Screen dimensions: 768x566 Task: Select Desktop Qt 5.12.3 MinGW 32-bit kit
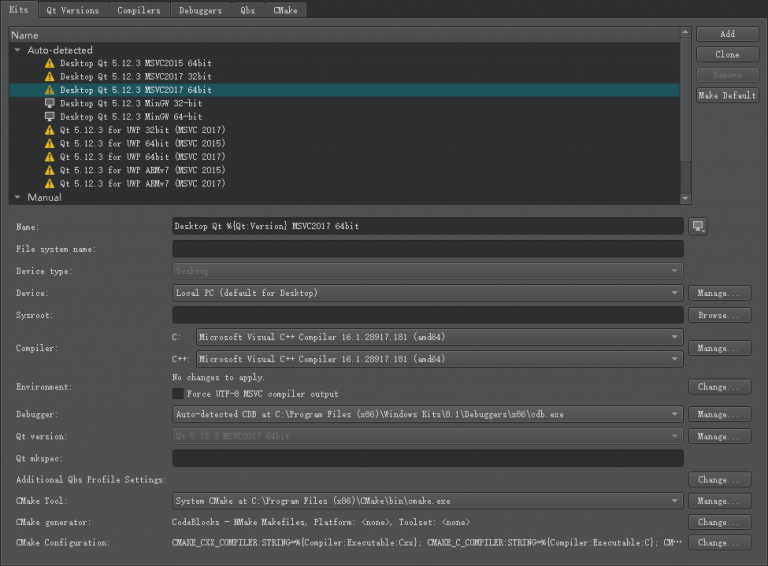345,103
